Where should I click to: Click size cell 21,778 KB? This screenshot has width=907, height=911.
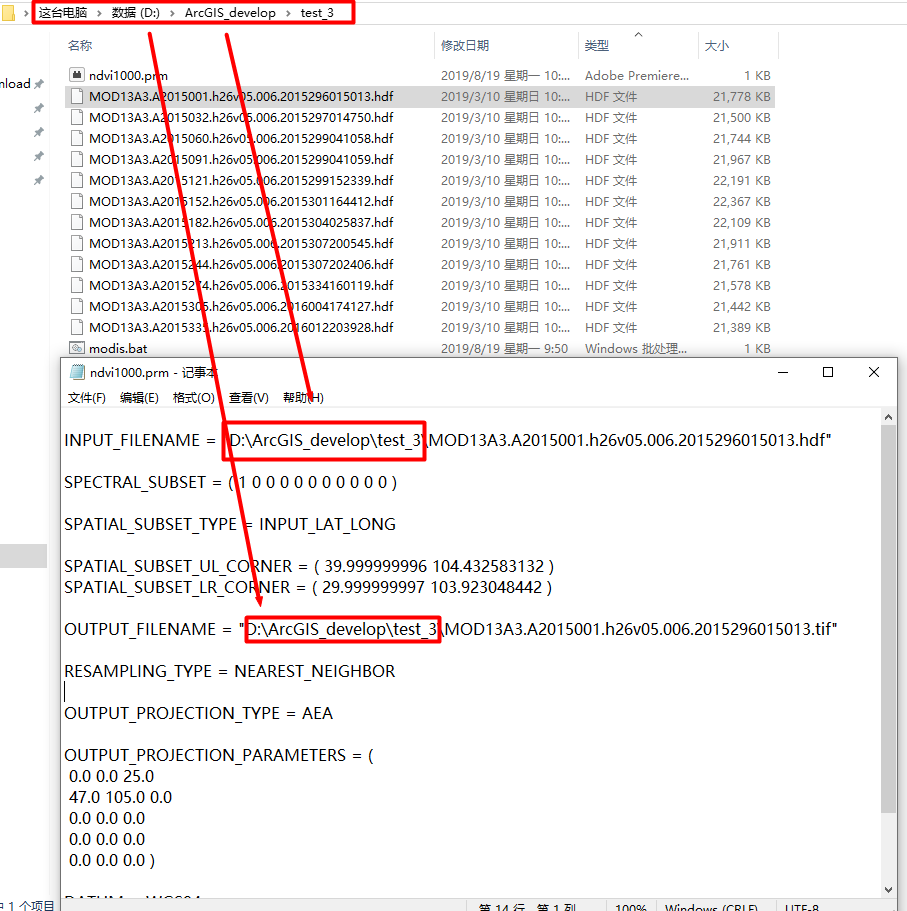[x=741, y=96]
